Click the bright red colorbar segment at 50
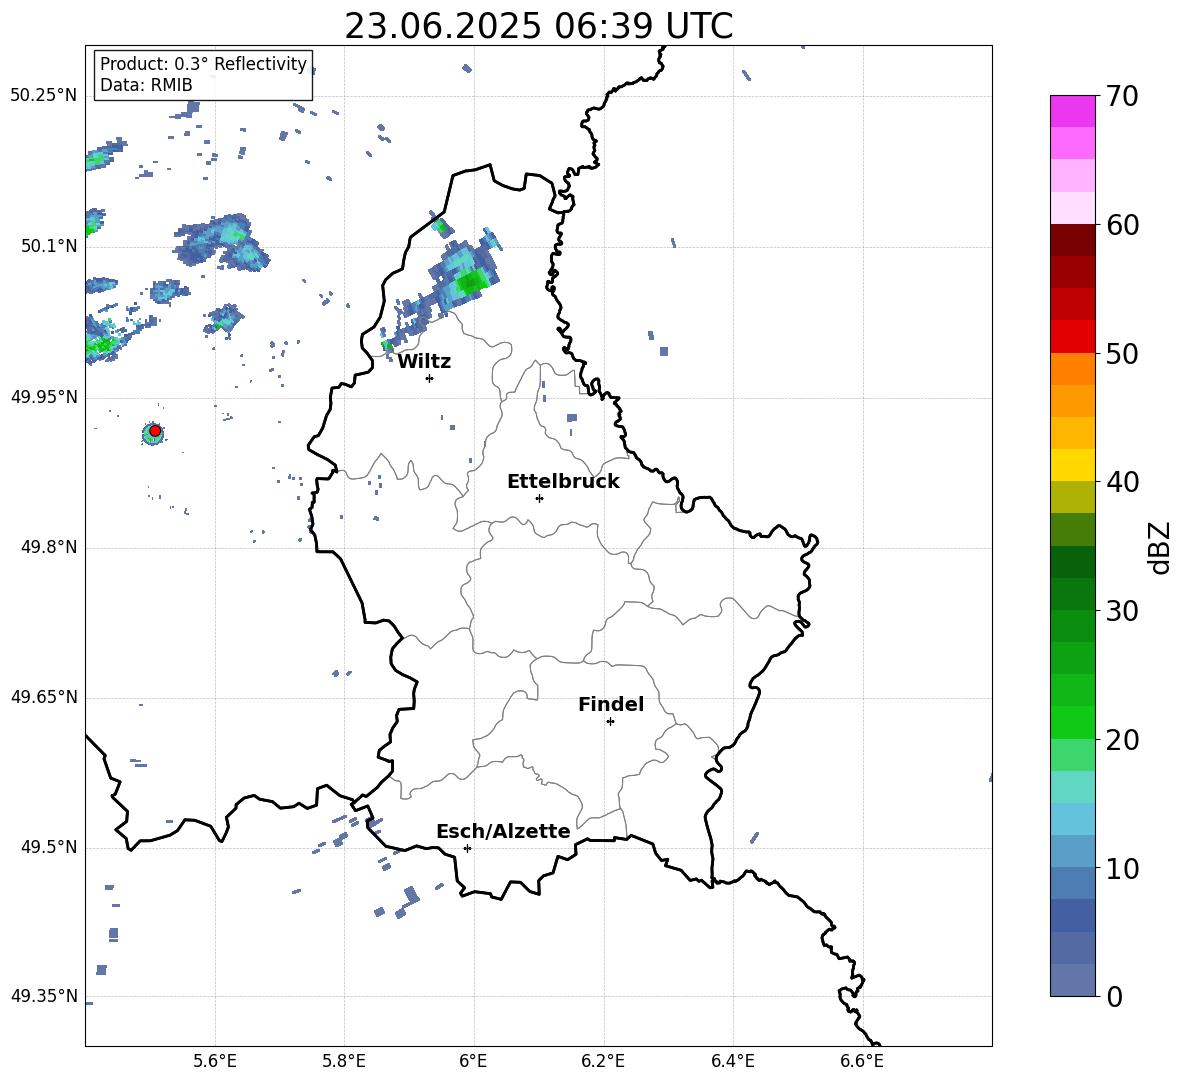 (1073, 337)
